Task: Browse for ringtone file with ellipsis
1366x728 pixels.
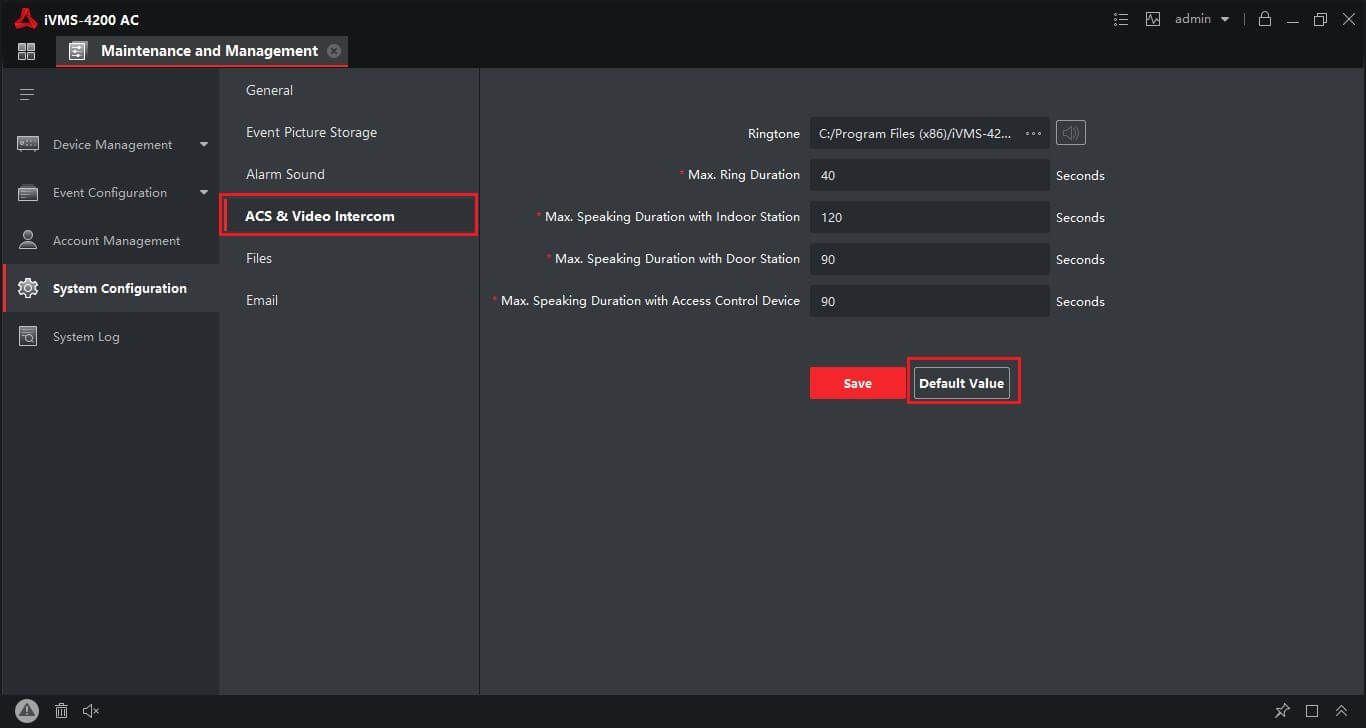Action: 1034,133
